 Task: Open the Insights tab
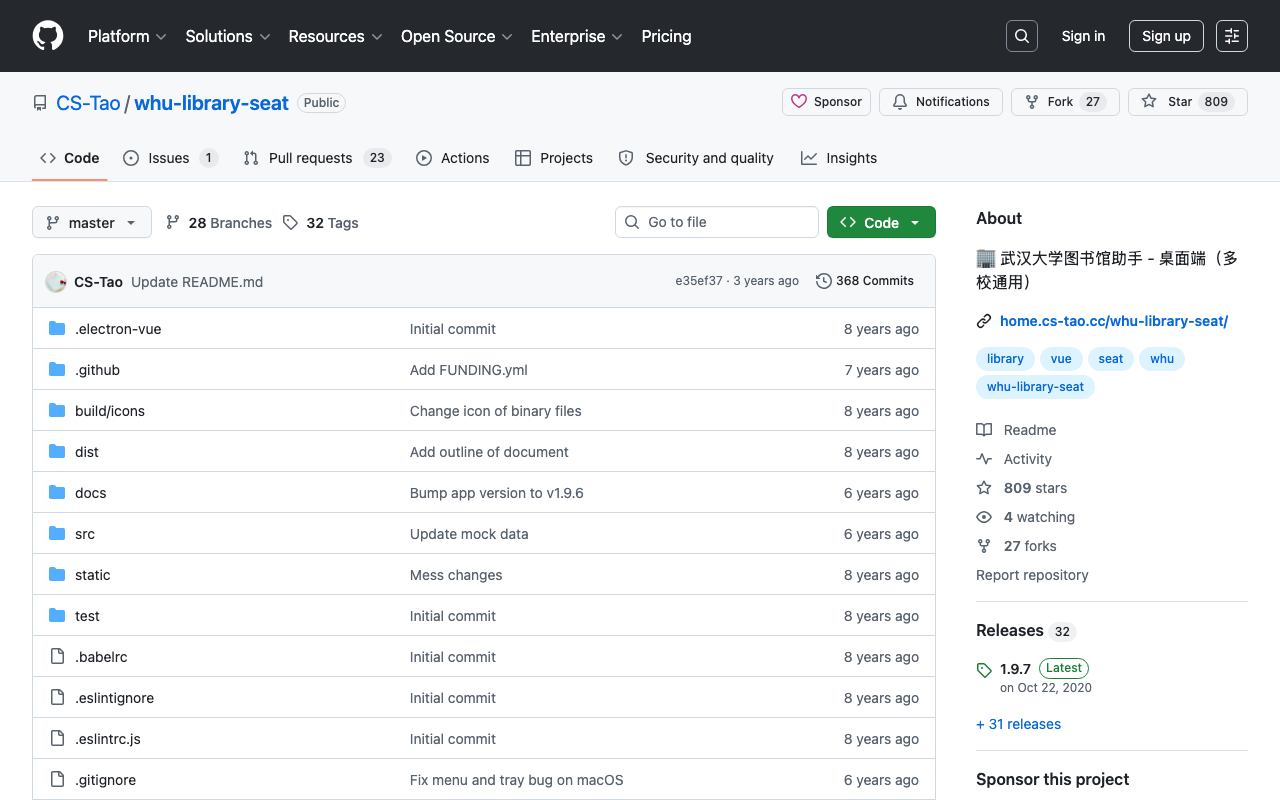[x=839, y=158]
